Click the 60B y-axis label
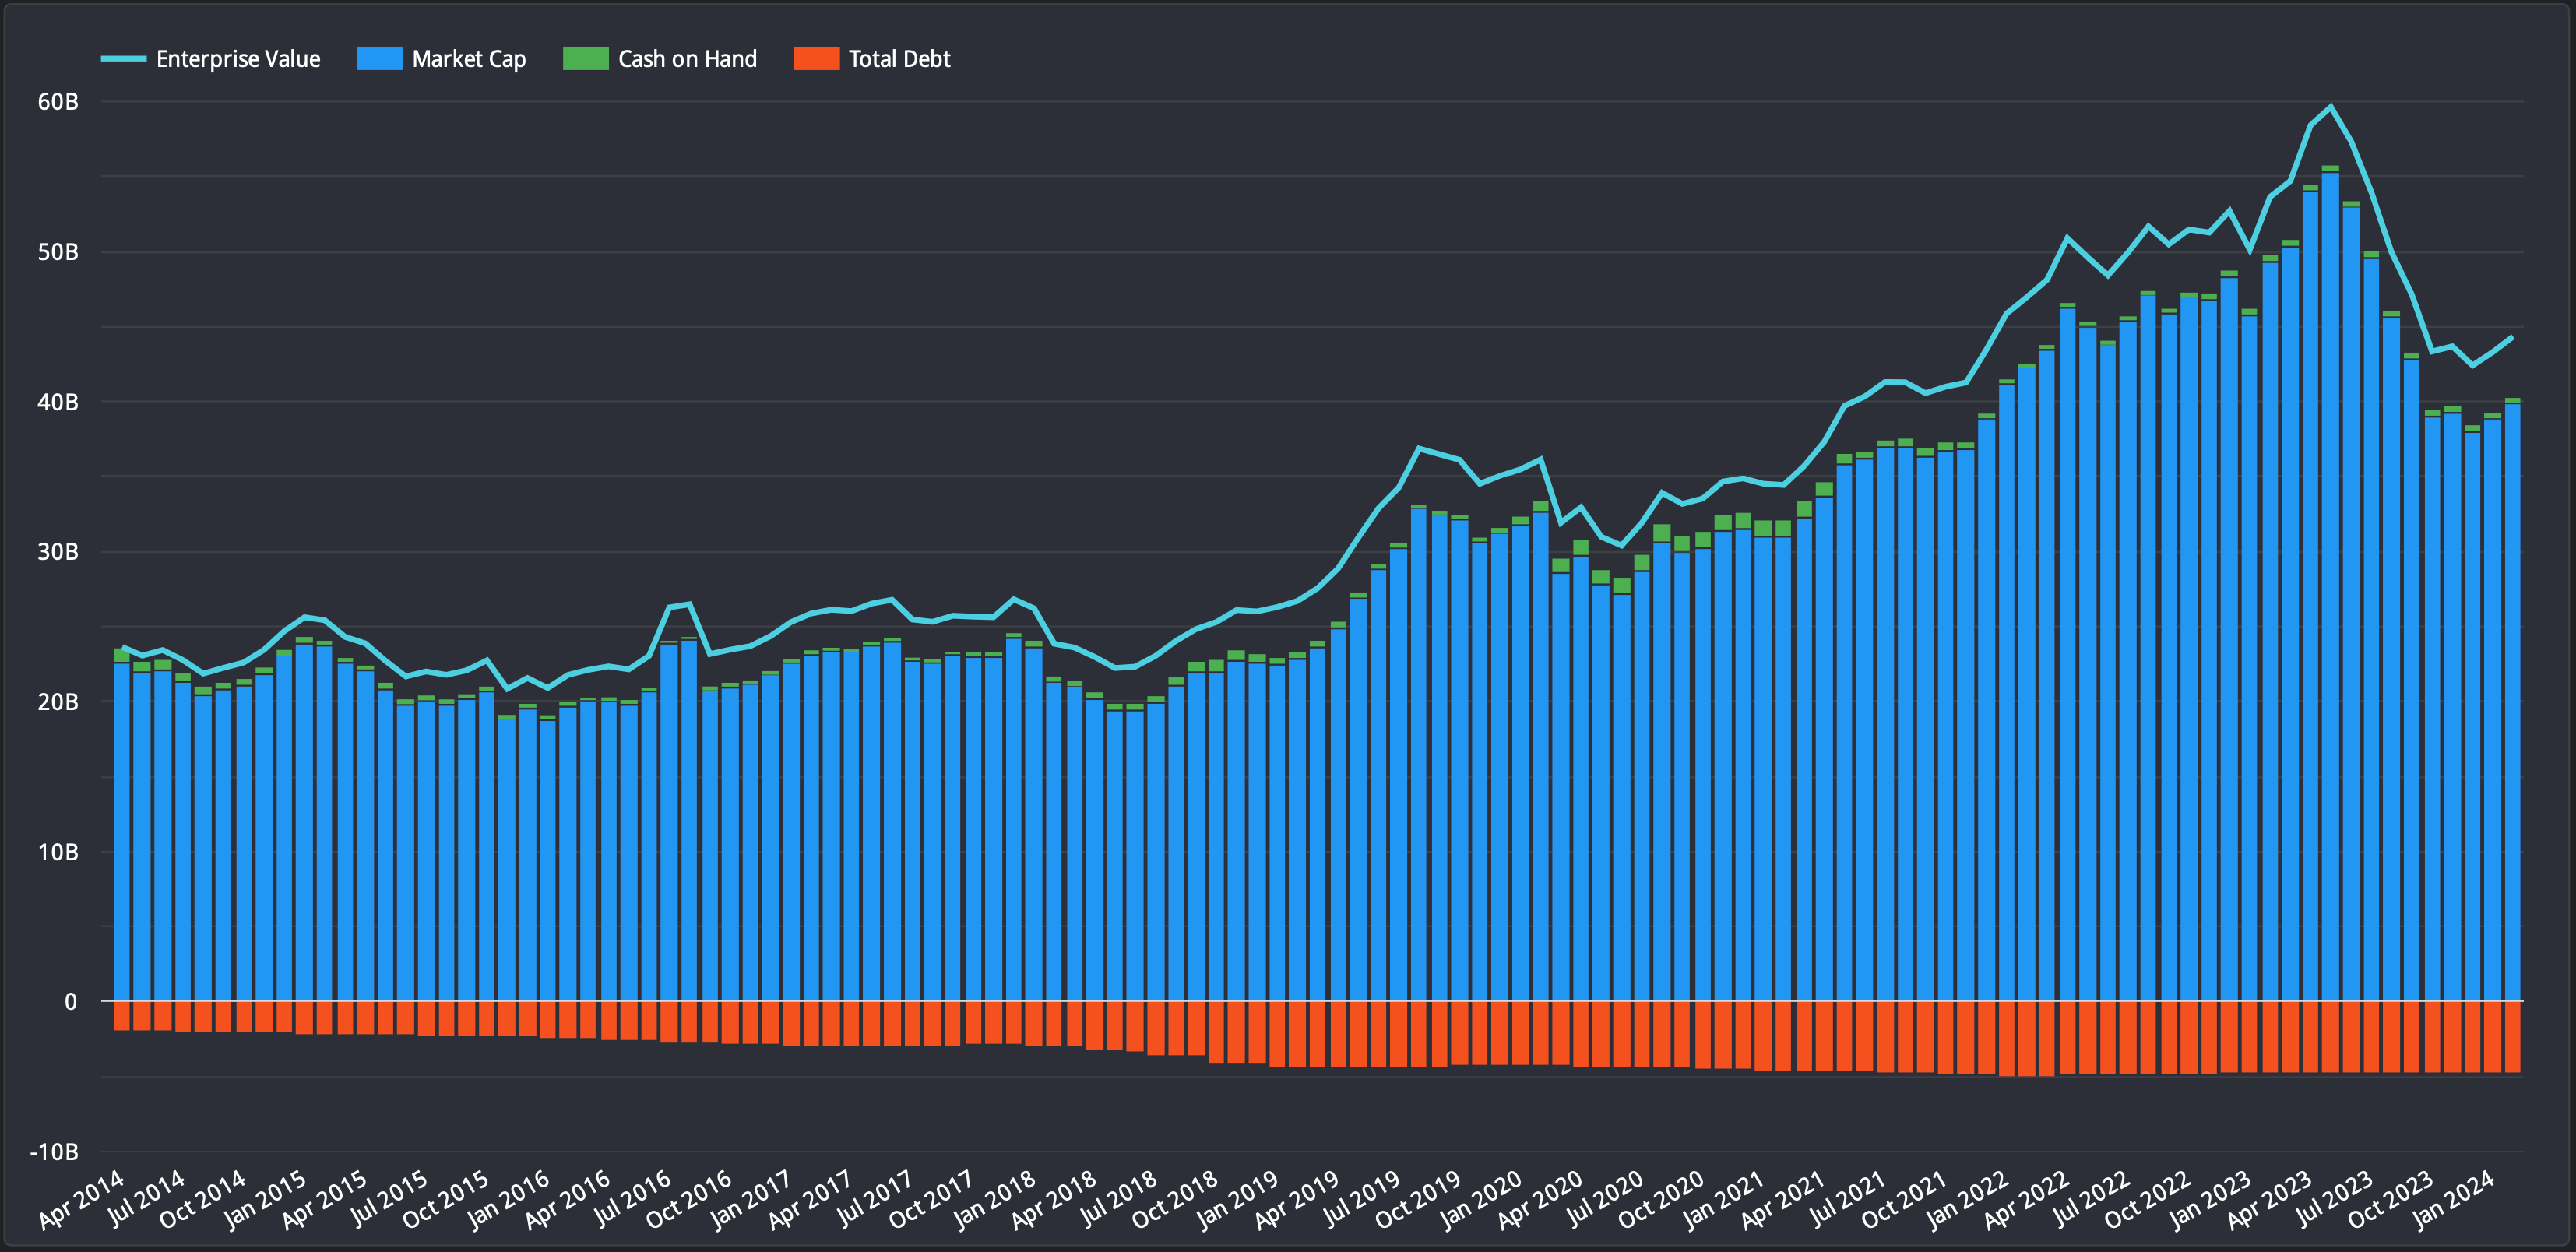Image resolution: width=2576 pixels, height=1252 pixels. click(x=58, y=102)
